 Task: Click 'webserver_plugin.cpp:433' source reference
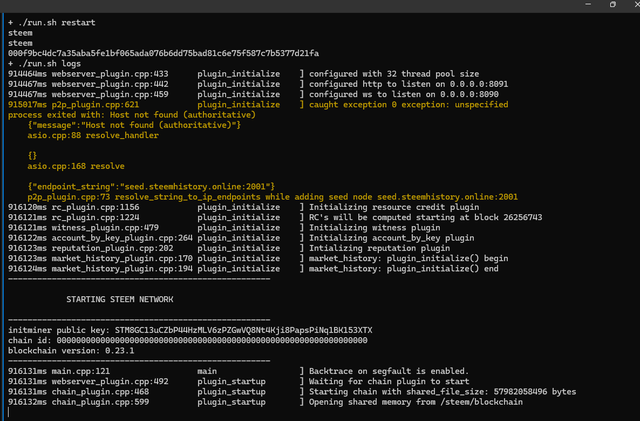click(110, 74)
